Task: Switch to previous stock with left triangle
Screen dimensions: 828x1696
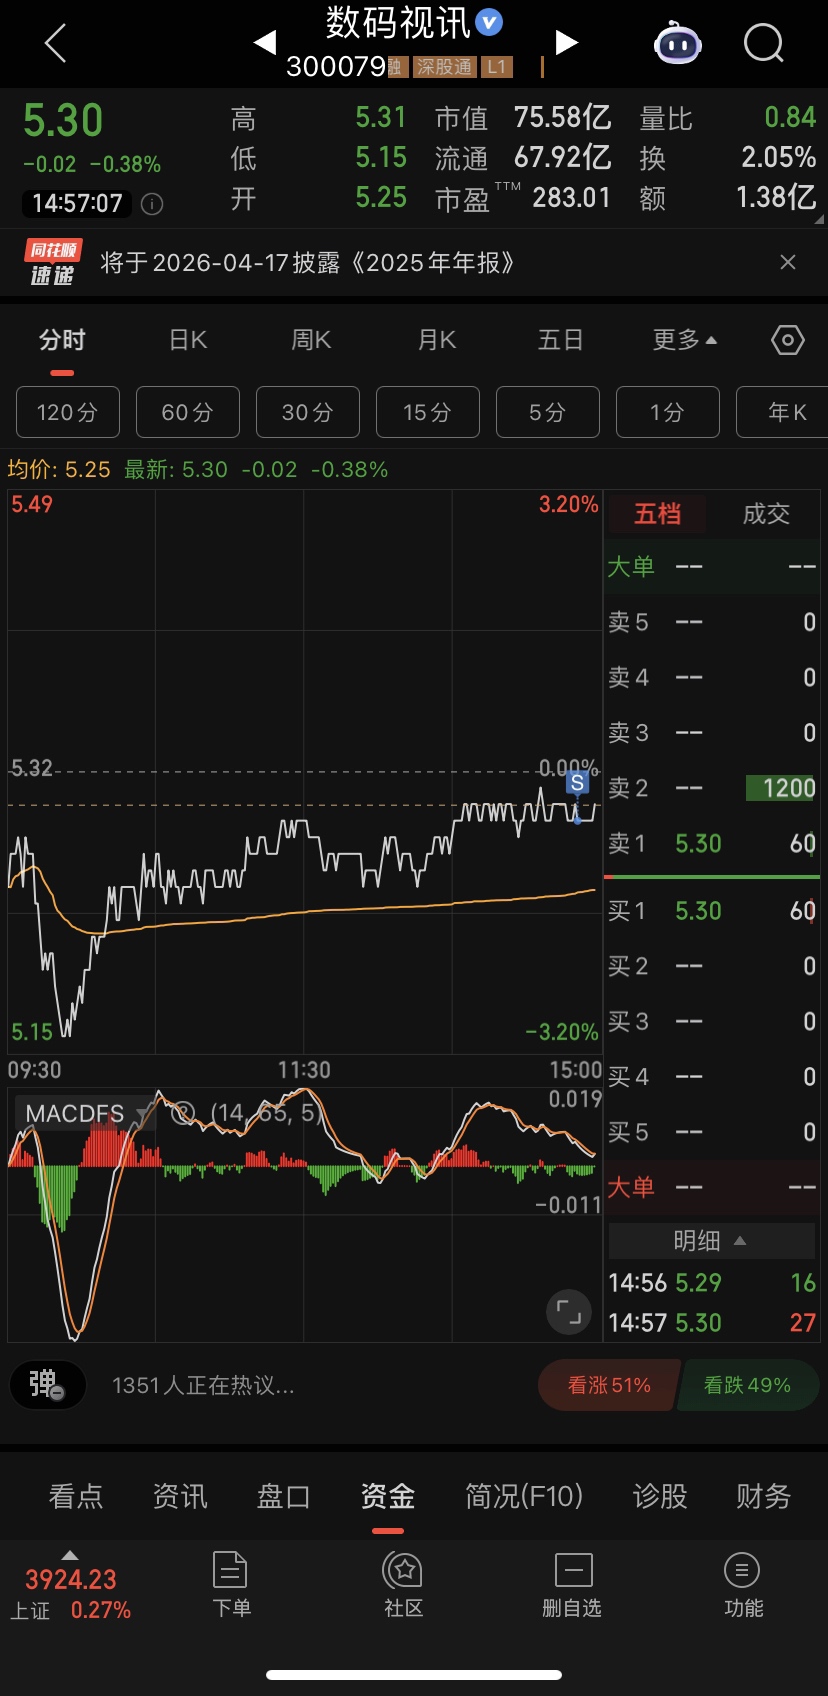Action: point(265,42)
